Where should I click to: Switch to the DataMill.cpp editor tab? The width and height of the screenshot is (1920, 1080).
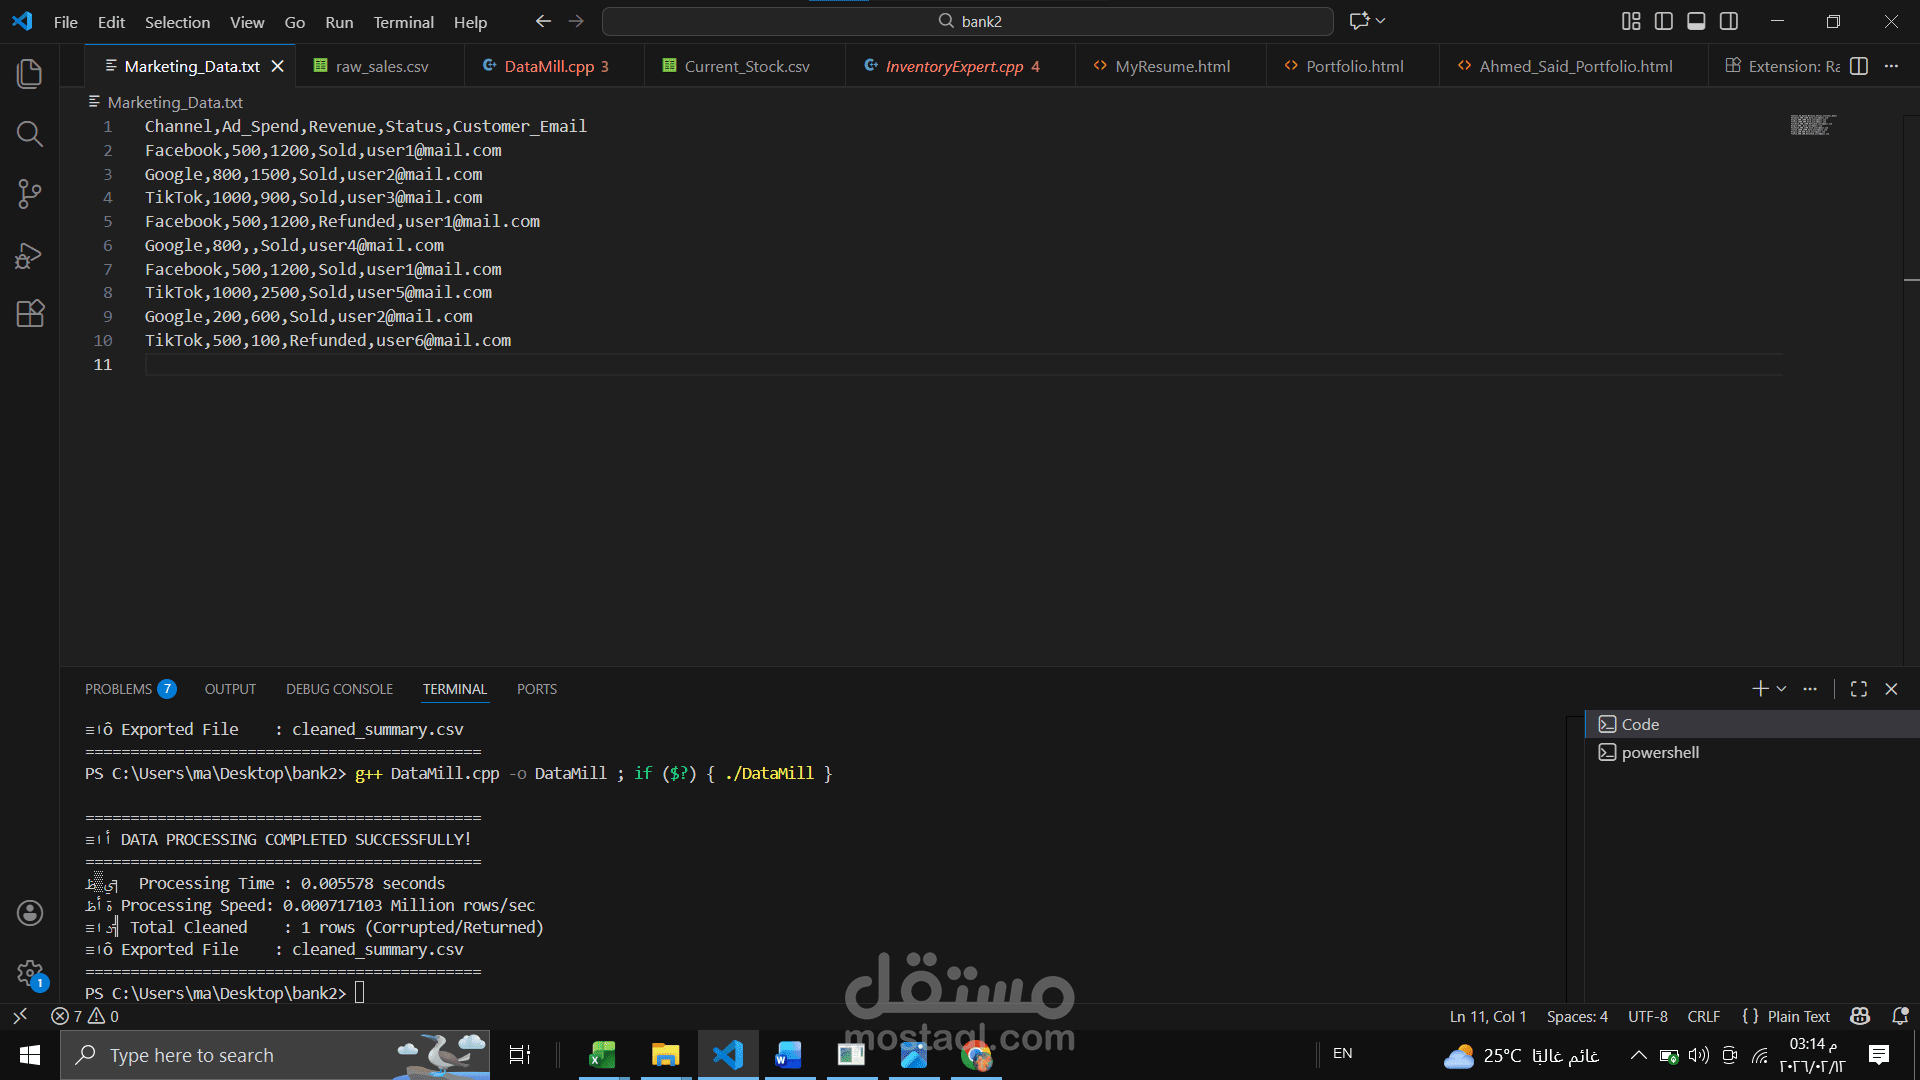[548, 66]
